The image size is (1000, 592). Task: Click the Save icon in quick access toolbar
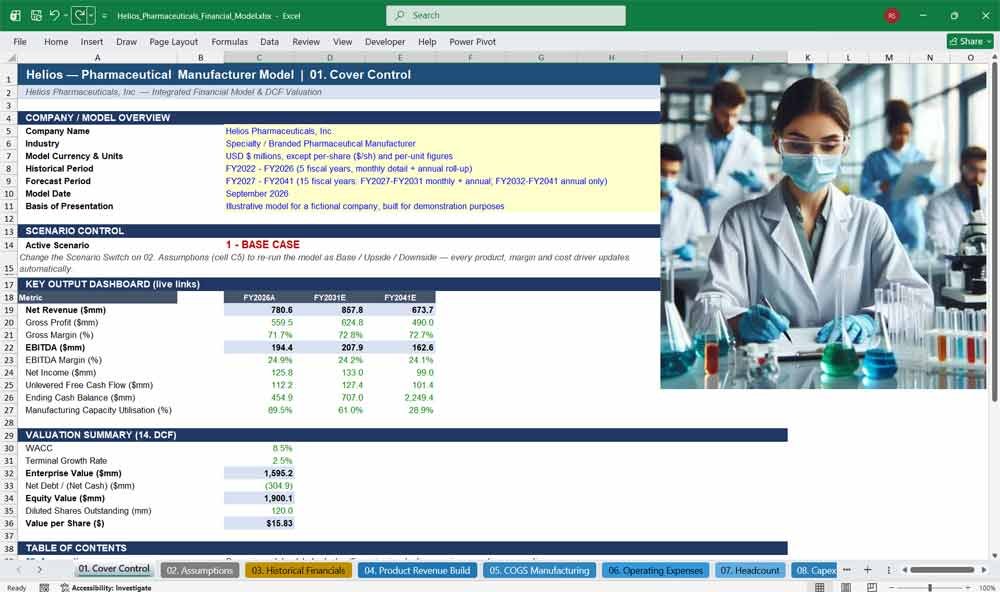click(36, 15)
